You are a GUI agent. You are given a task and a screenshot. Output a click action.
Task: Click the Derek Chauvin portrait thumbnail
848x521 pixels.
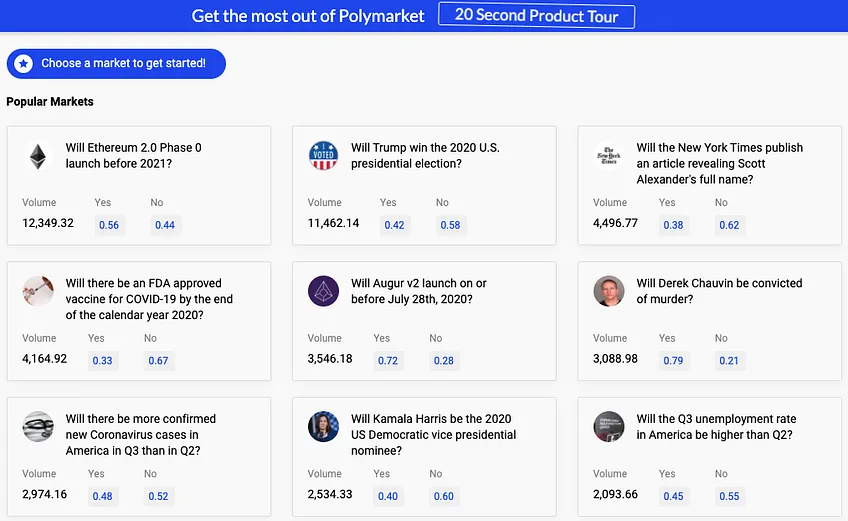(x=609, y=291)
